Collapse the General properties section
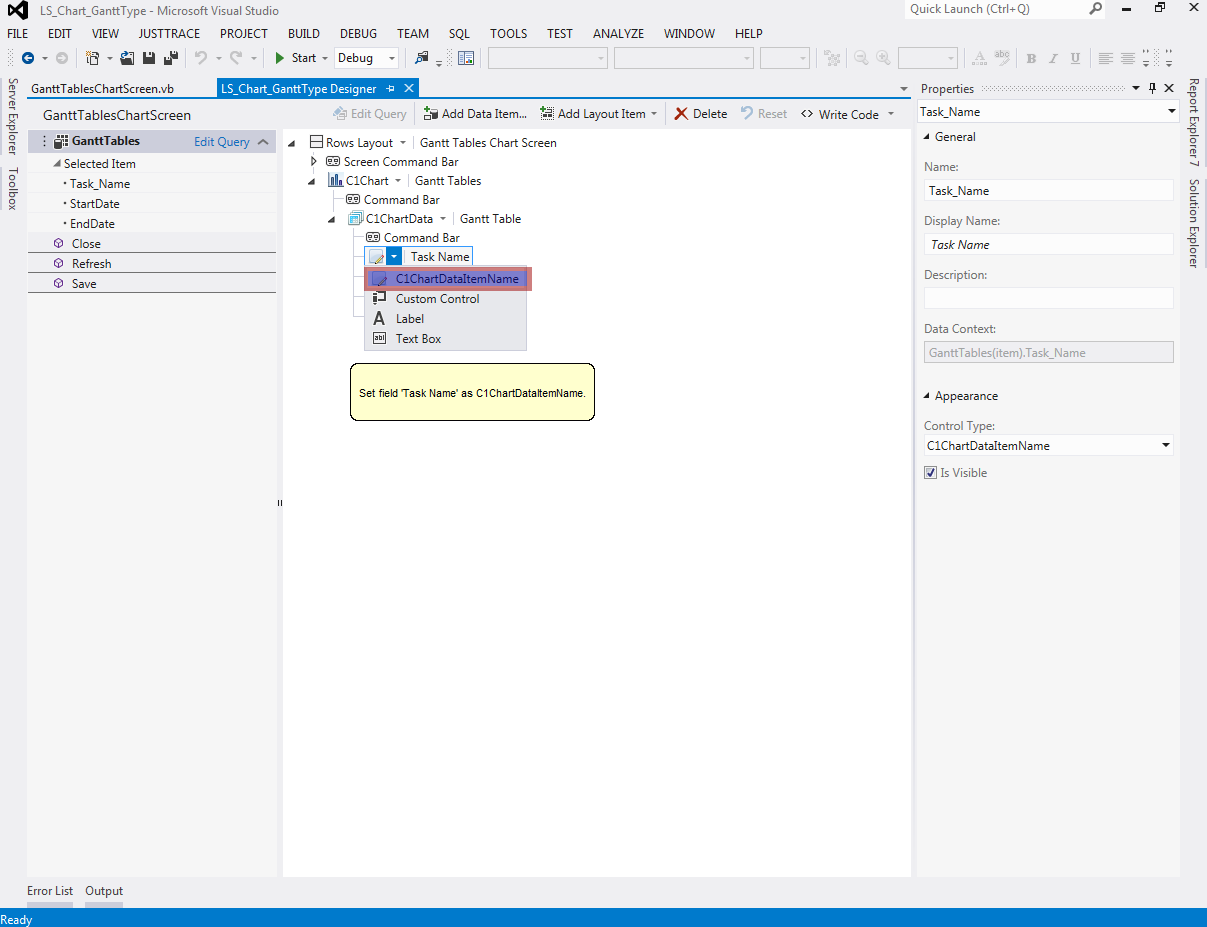This screenshot has width=1207, height=927. click(x=926, y=137)
